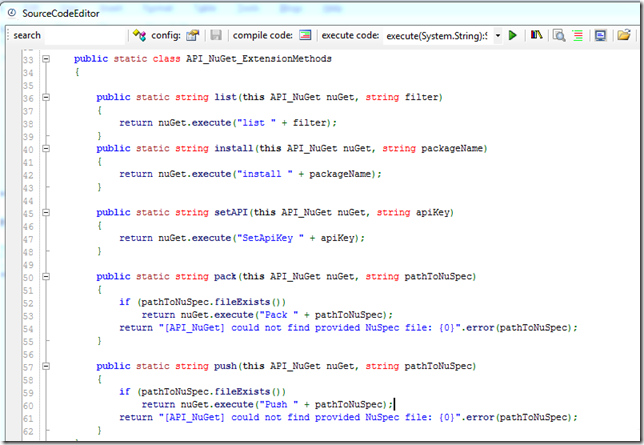
Task: Click the "Pack " string literal on line 53
Action: pyautogui.click(x=279, y=315)
